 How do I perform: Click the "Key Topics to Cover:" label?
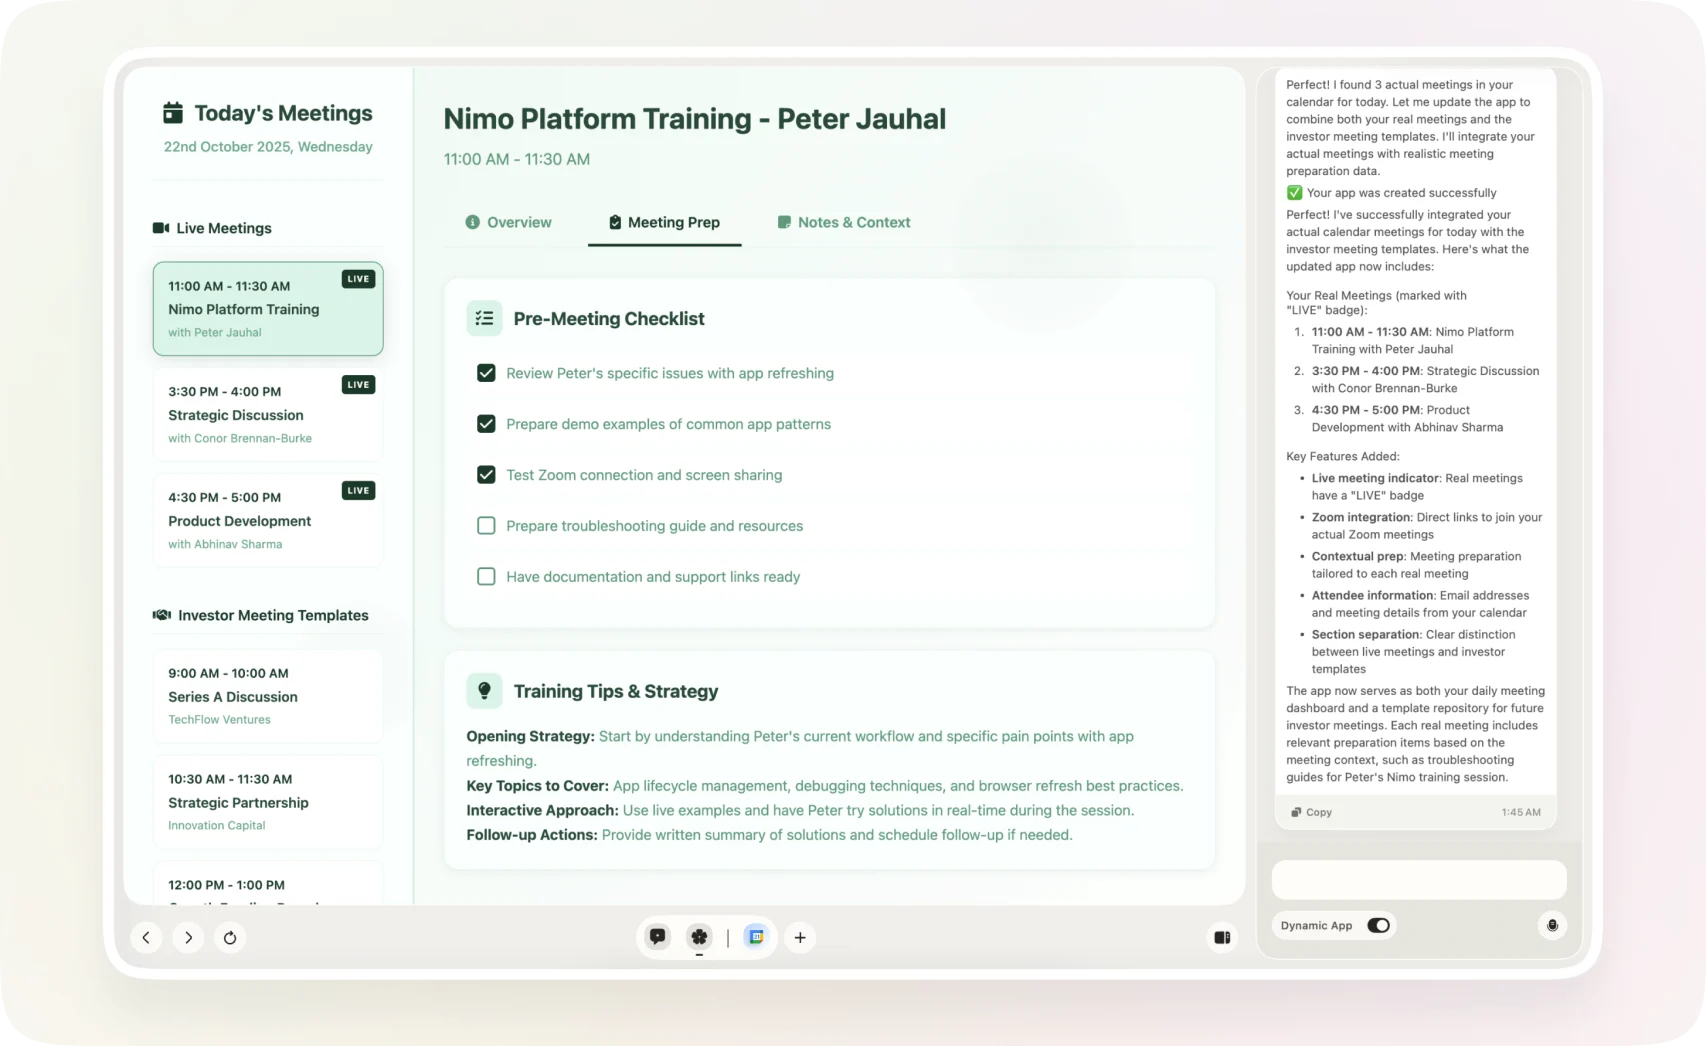pyautogui.click(x=537, y=786)
